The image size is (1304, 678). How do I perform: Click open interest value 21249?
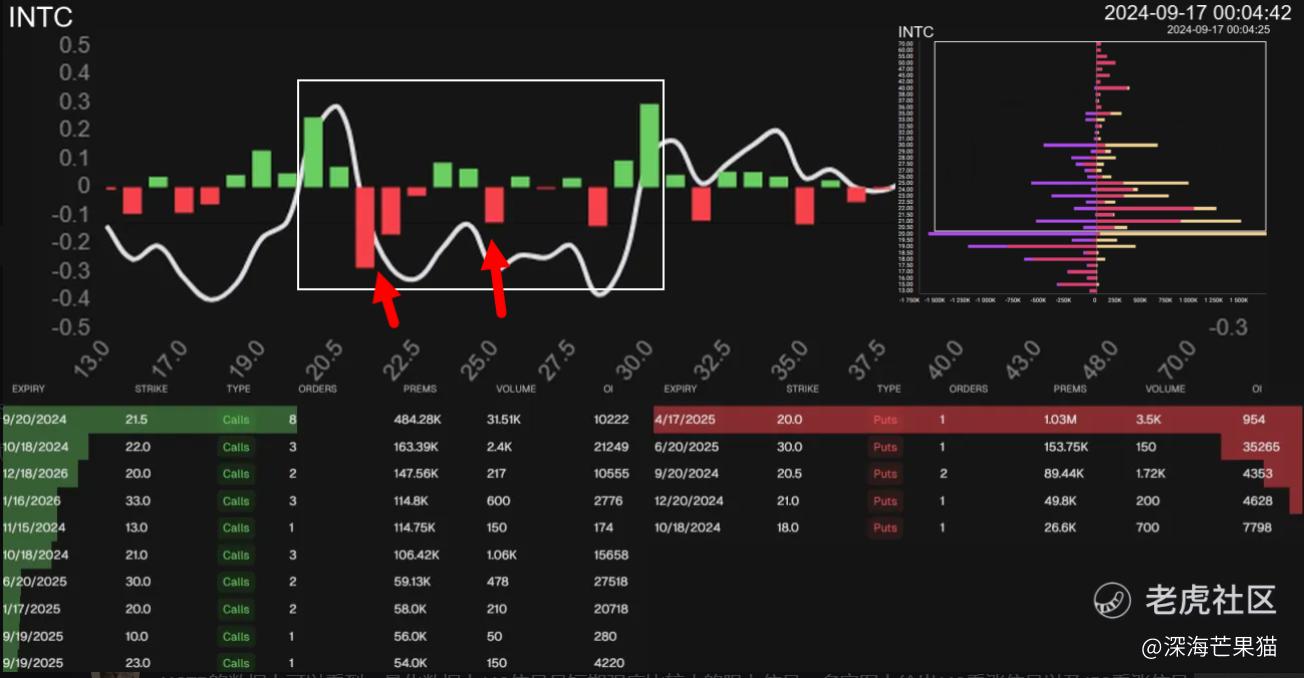click(611, 447)
